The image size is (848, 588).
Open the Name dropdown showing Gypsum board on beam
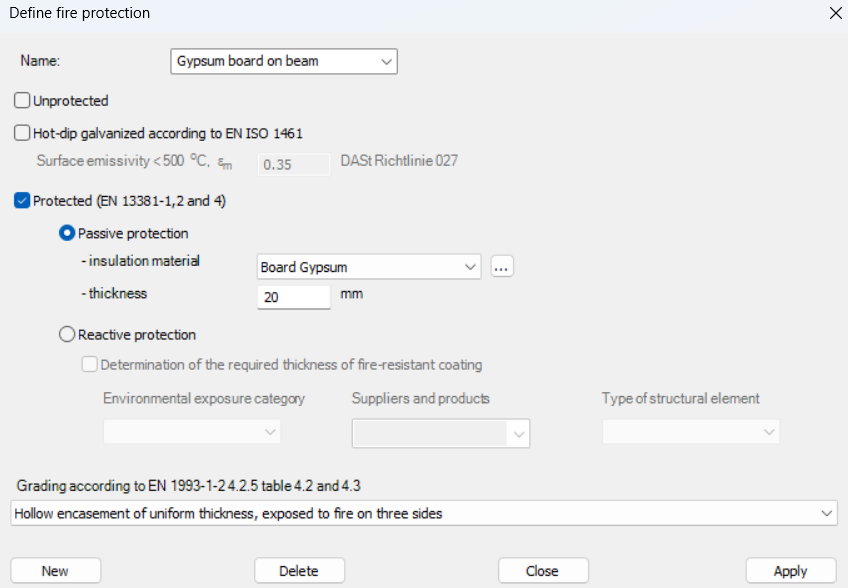(284, 61)
